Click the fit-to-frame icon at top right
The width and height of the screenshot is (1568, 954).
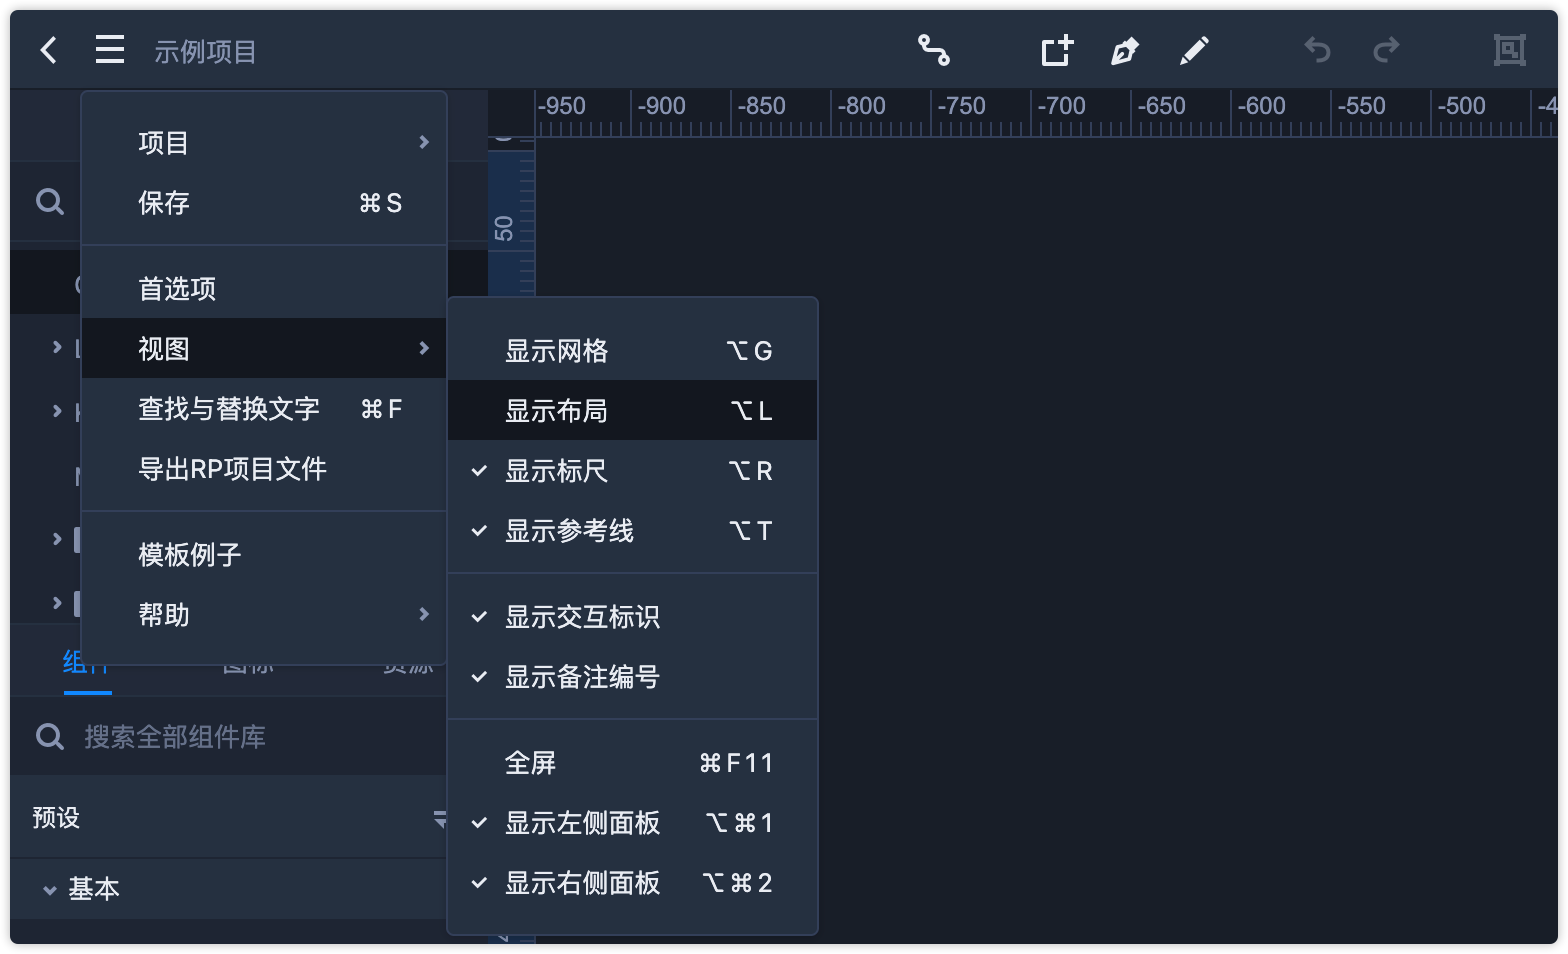(x=1509, y=50)
